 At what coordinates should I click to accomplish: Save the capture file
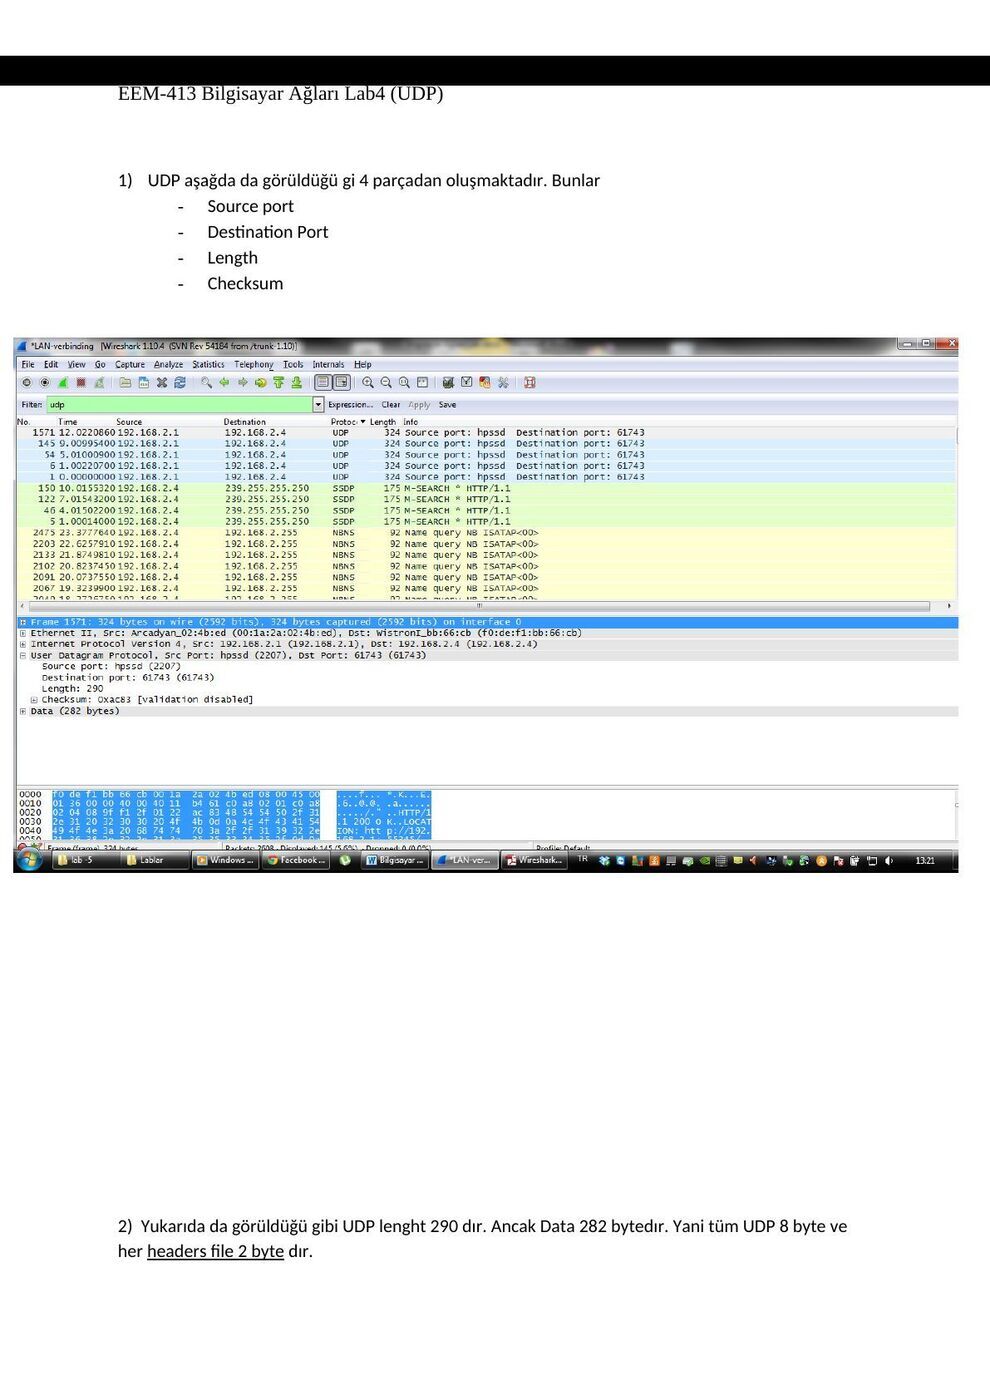tap(143, 383)
